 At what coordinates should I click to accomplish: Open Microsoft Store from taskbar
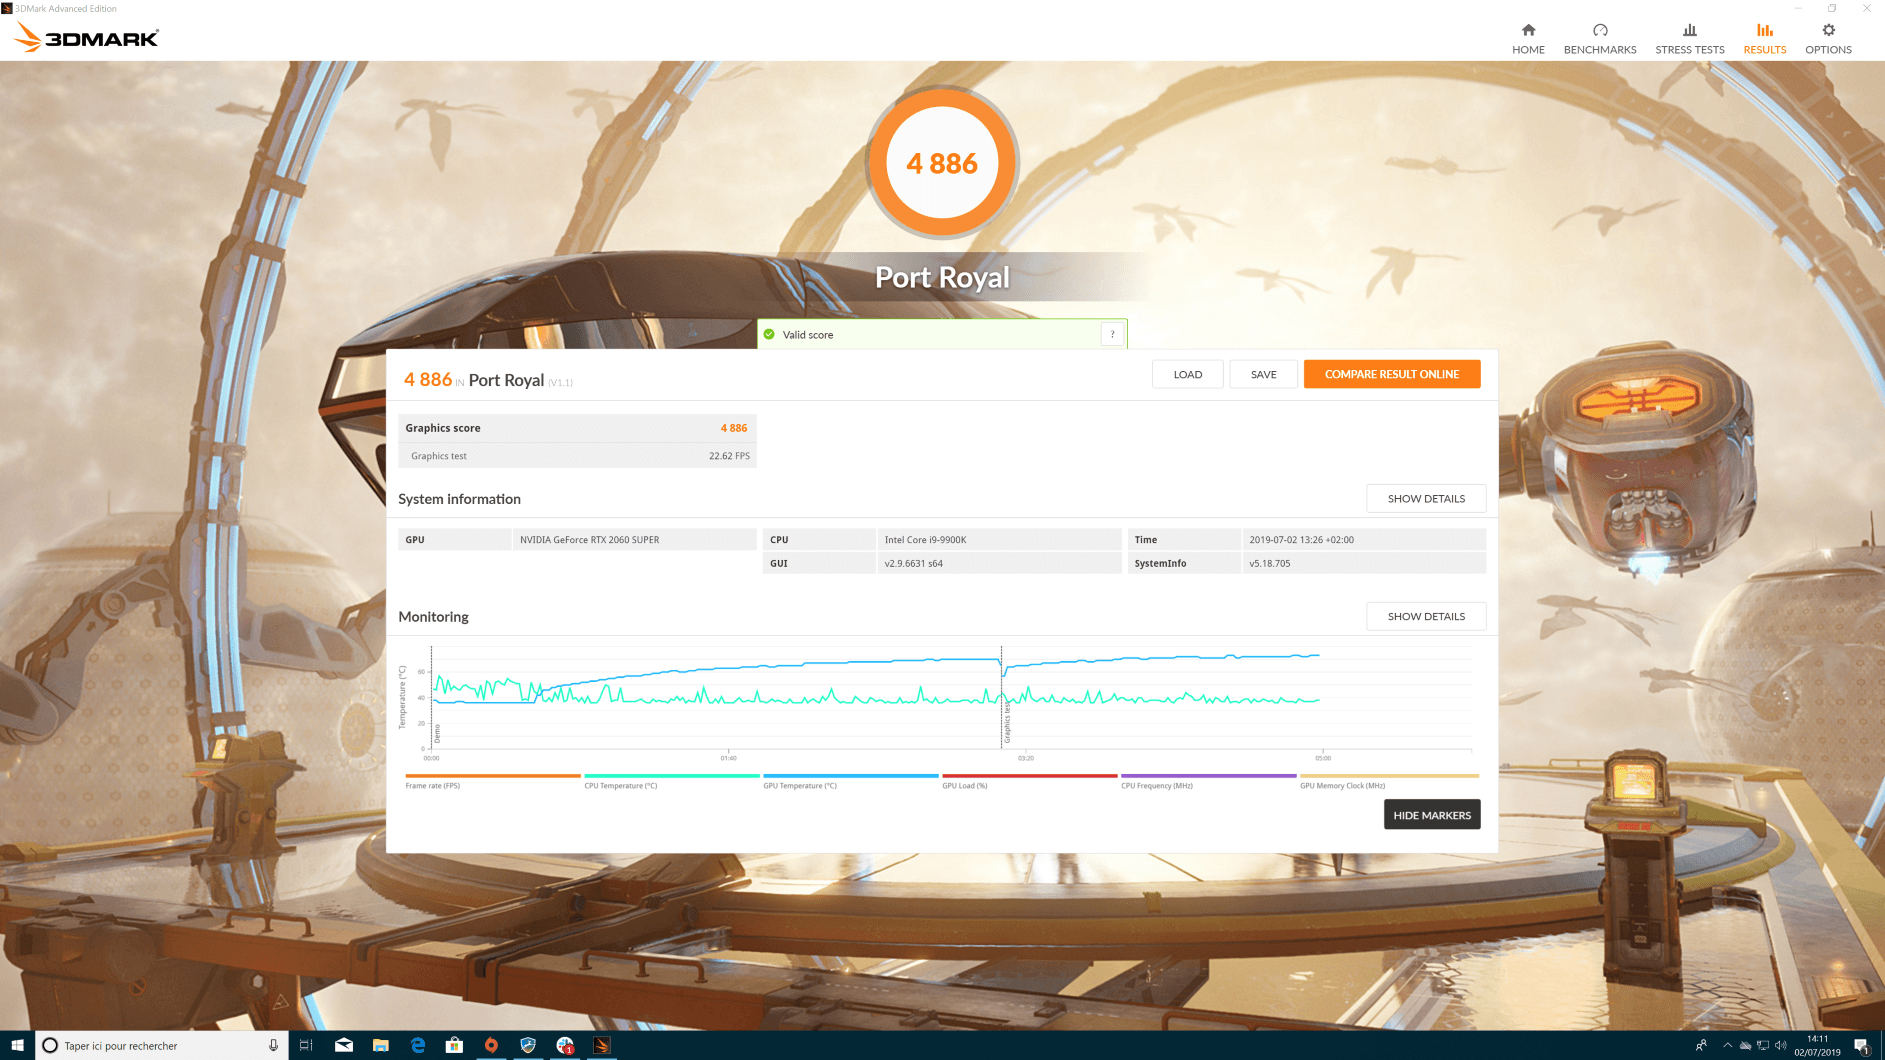coord(454,1045)
